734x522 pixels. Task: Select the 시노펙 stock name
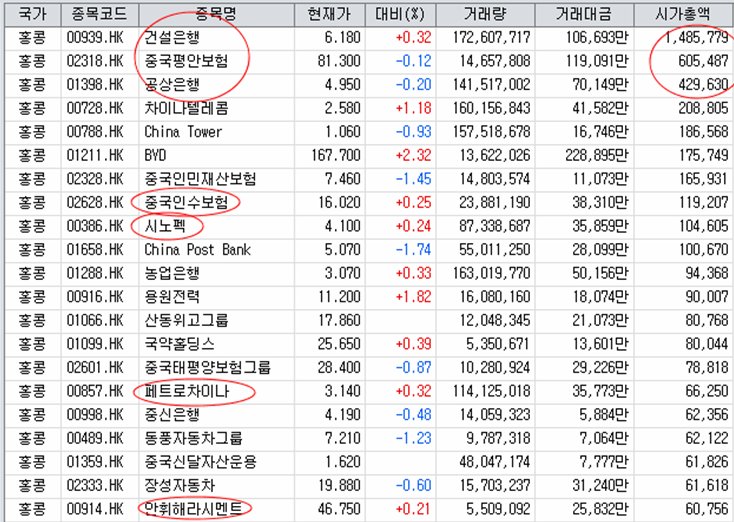tap(165, 226)
